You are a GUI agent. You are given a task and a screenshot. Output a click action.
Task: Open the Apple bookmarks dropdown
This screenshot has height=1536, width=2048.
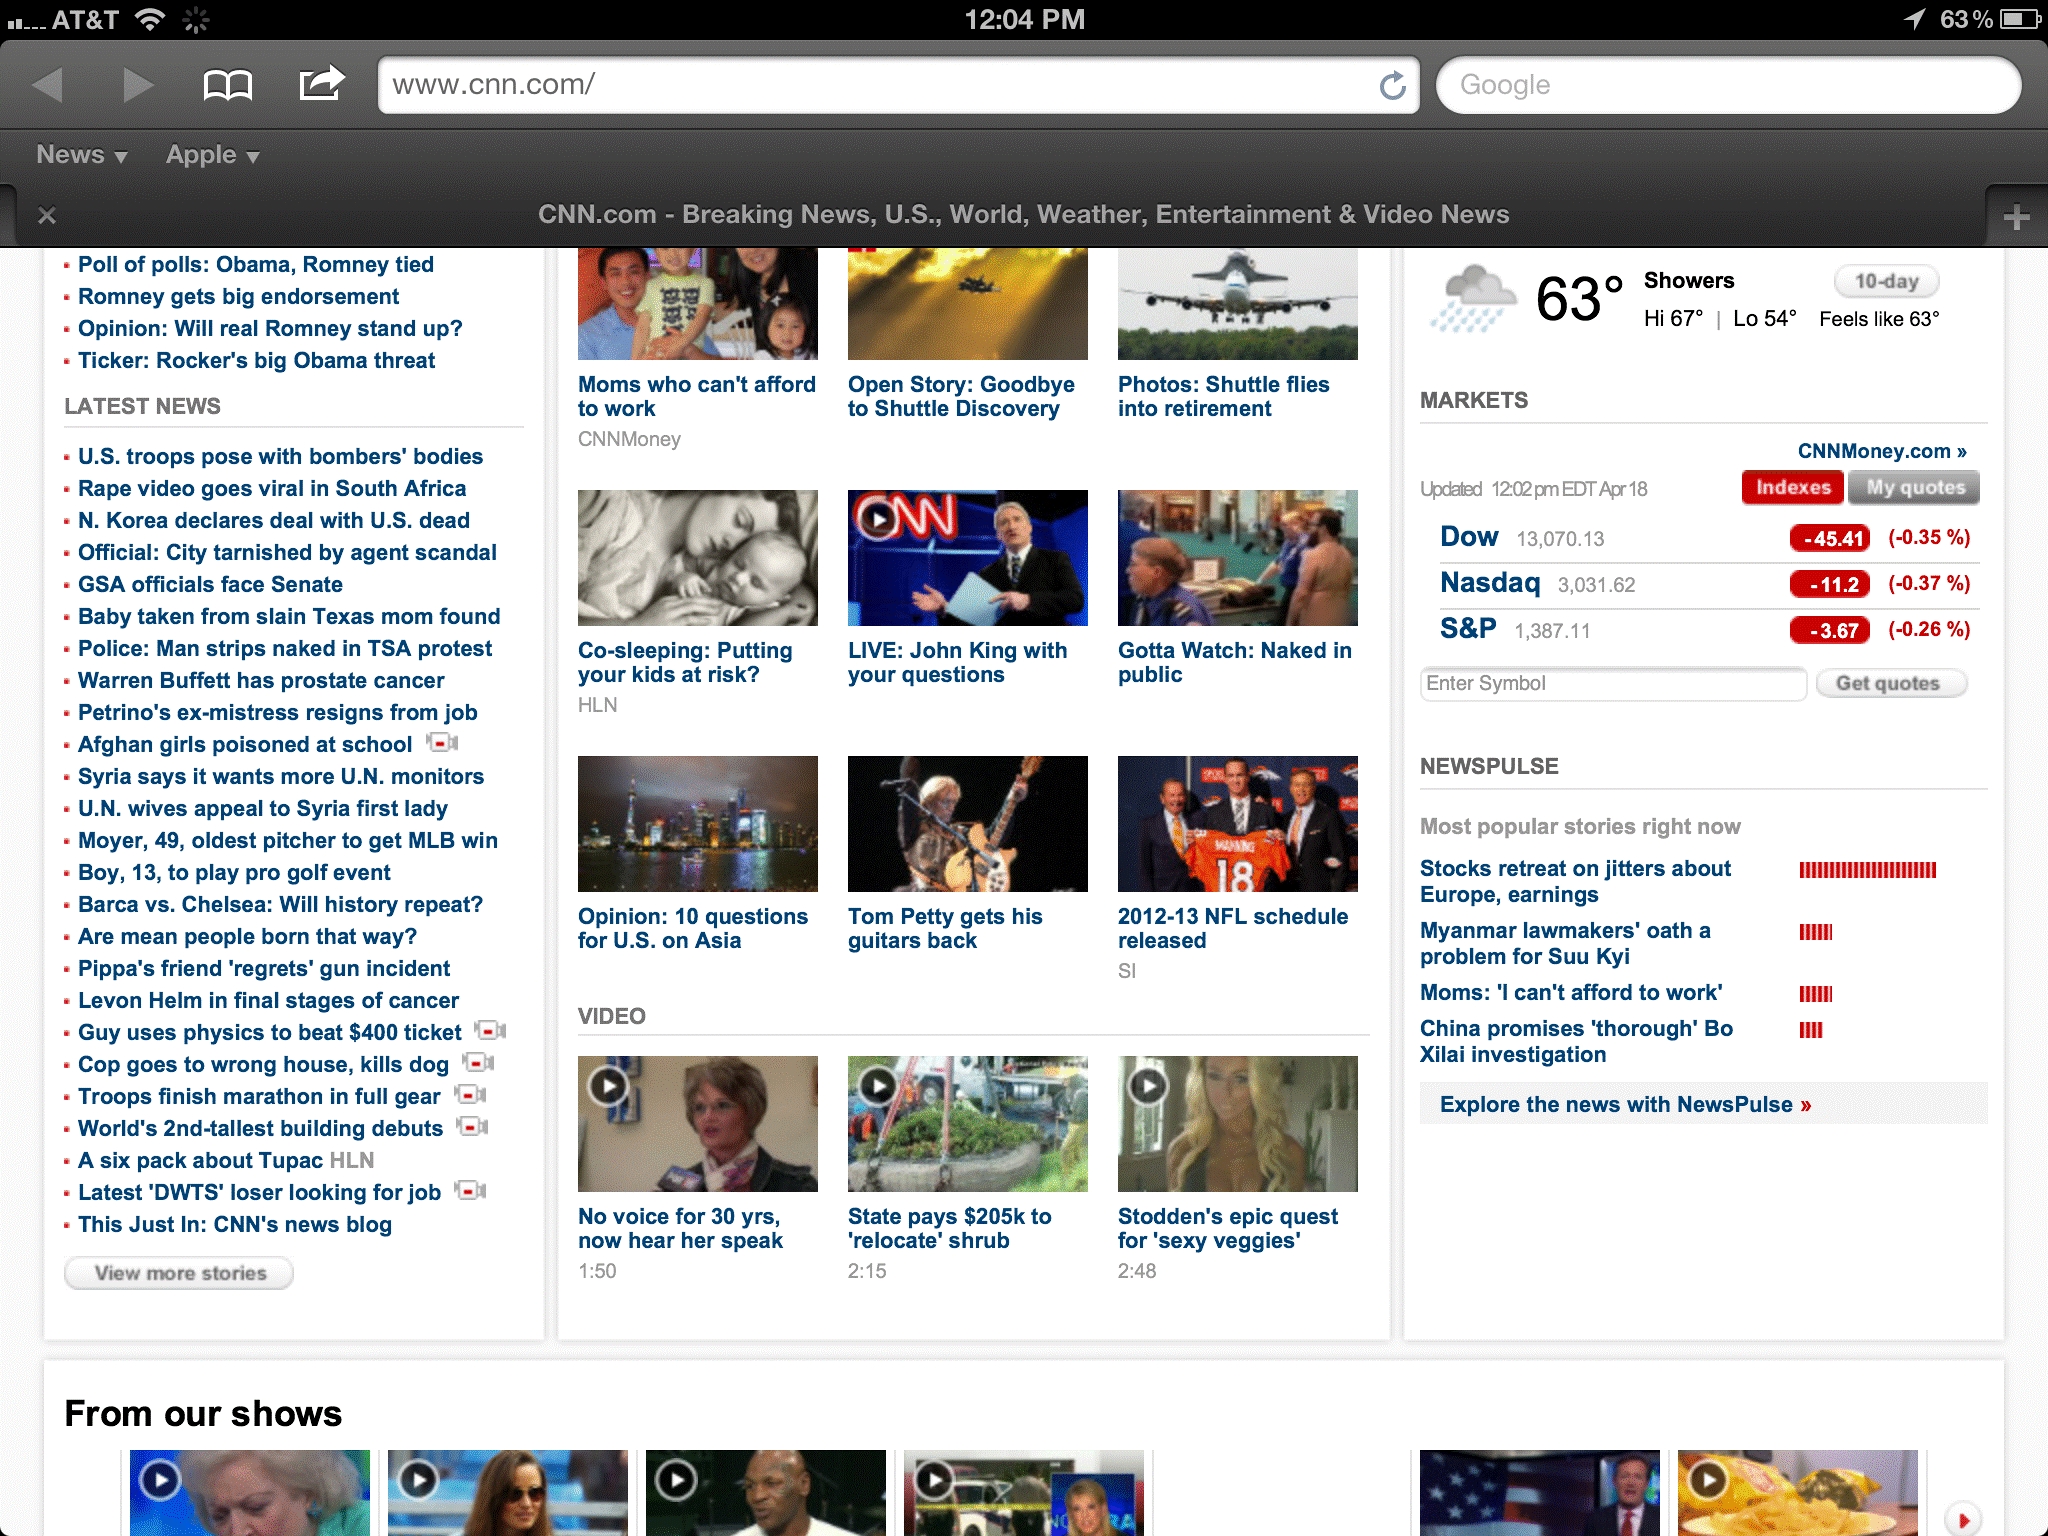(x=213, y=155)
